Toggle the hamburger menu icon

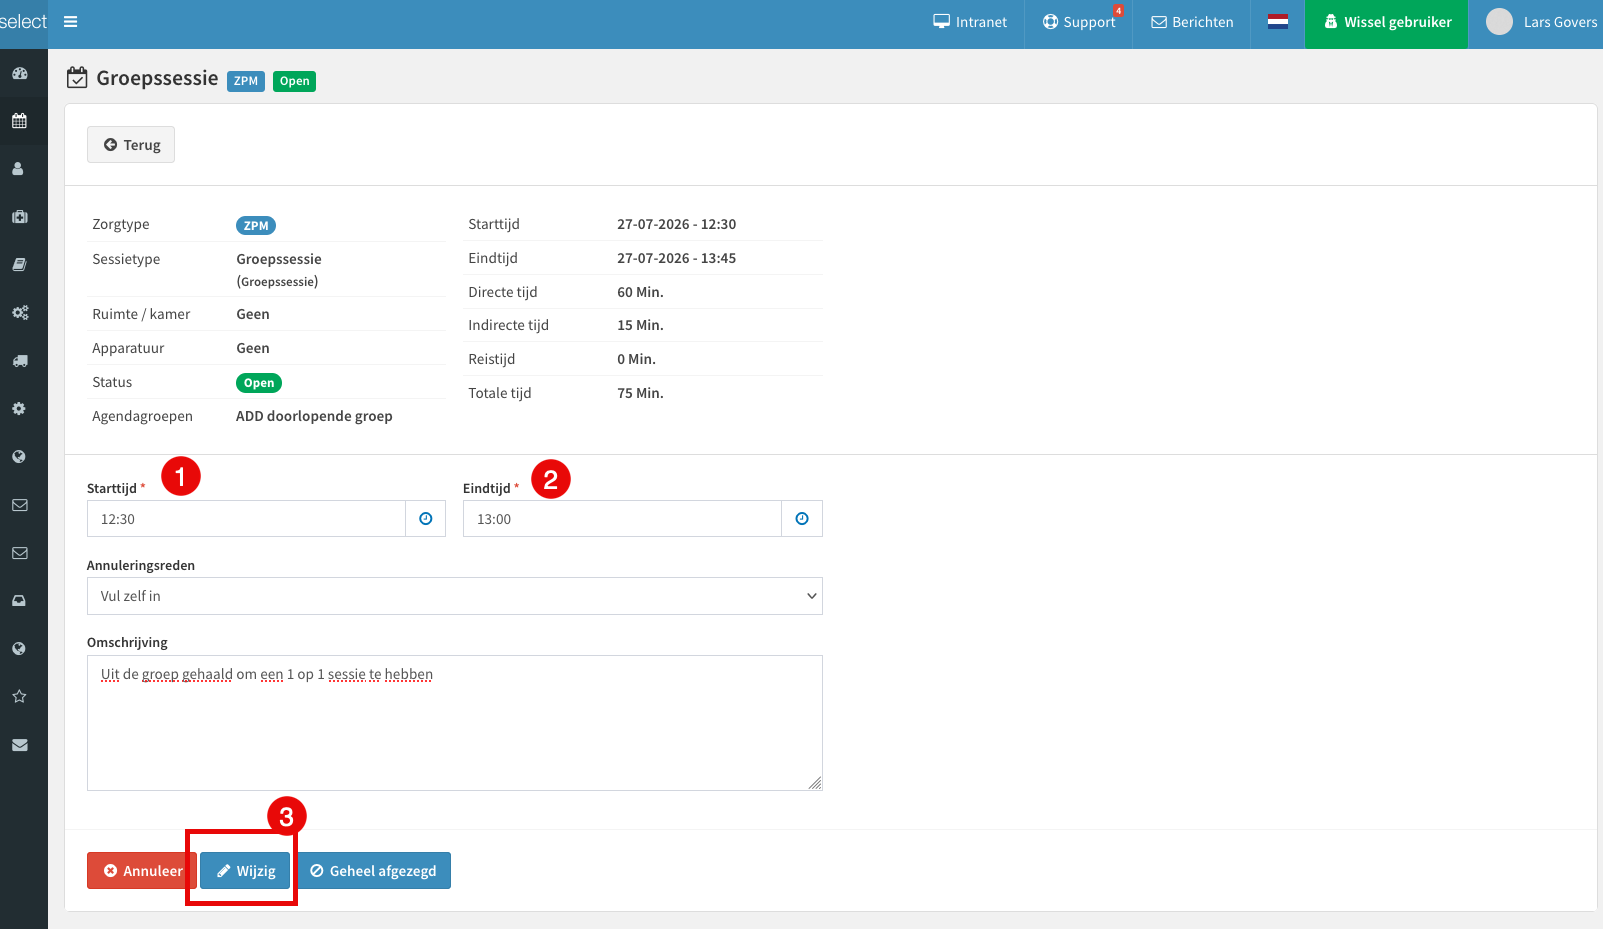pyautogui.click(x=70, y=22)
